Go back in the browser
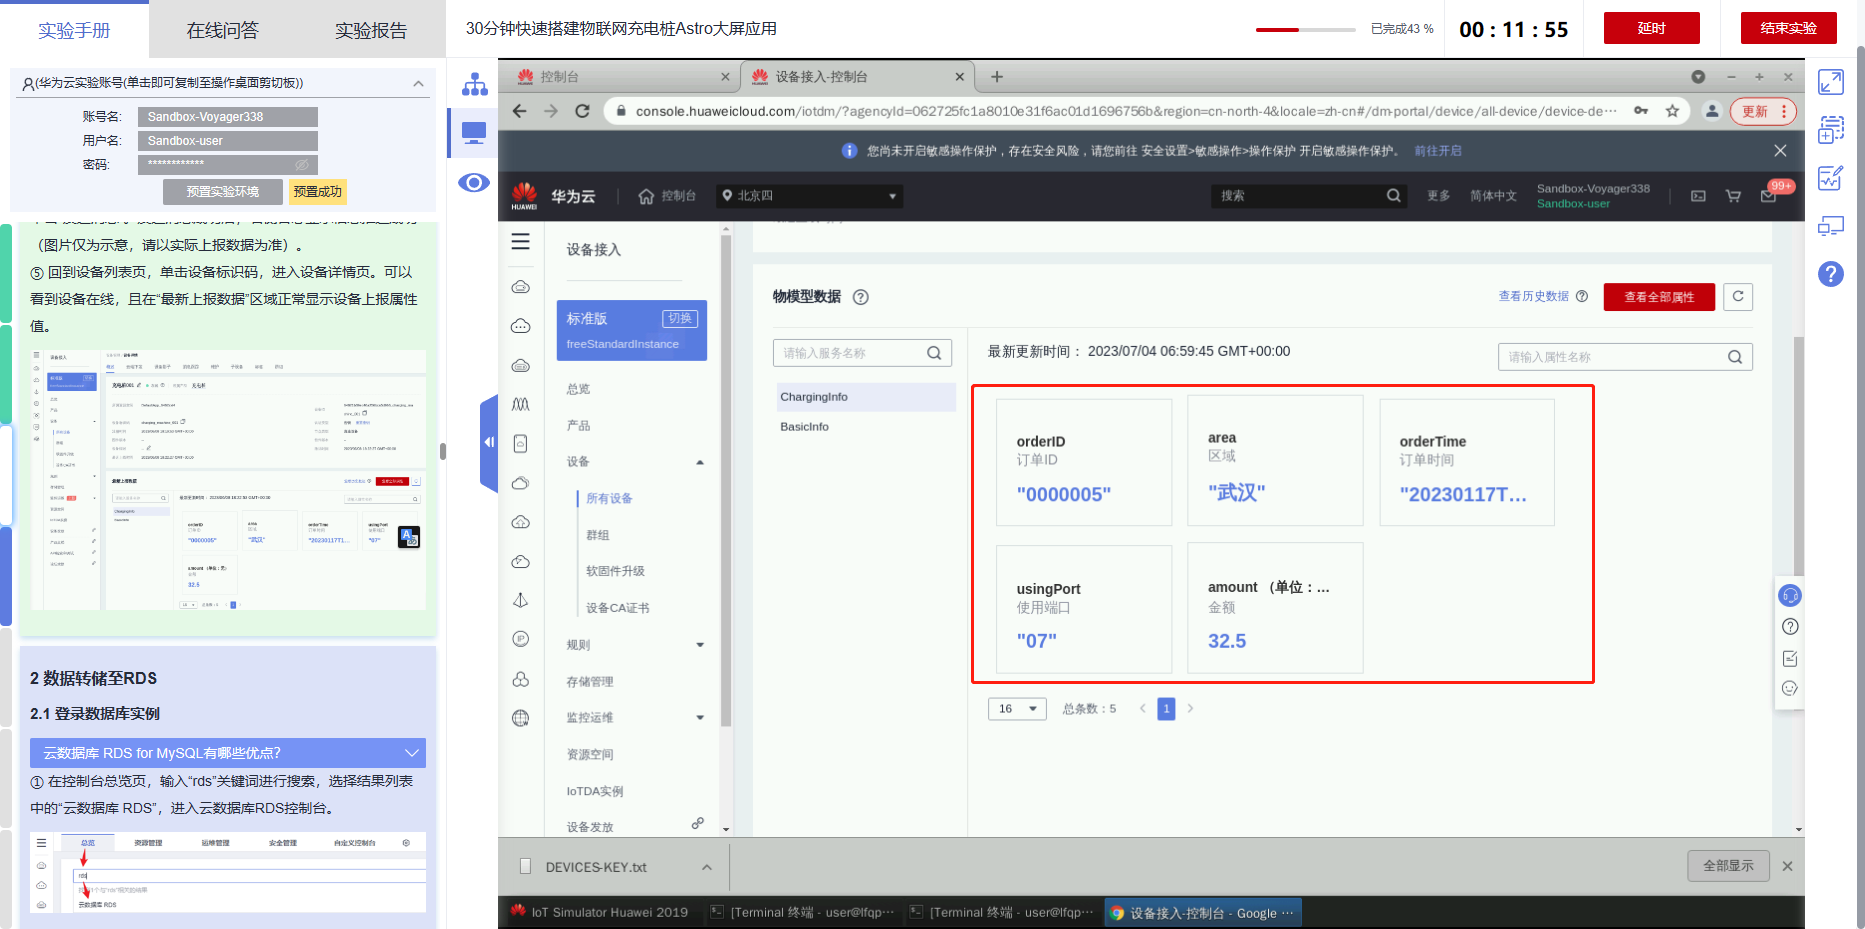 [x=519, y=111]
